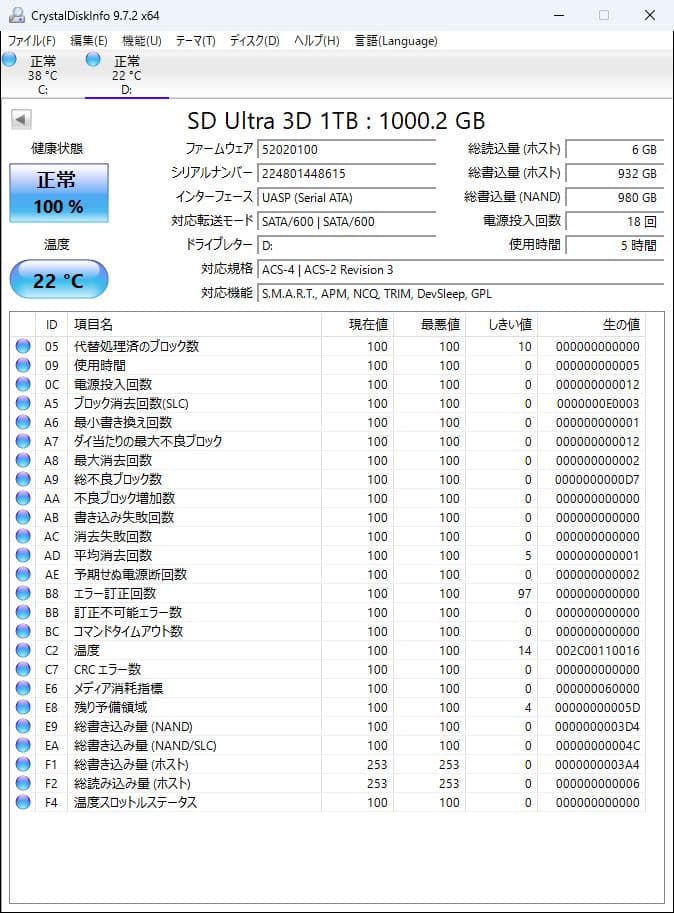This screenshot has height=913, width=674.
Task: Click total host reads value 6 GB
Action: pyautogui.click(x=615, y=149)
